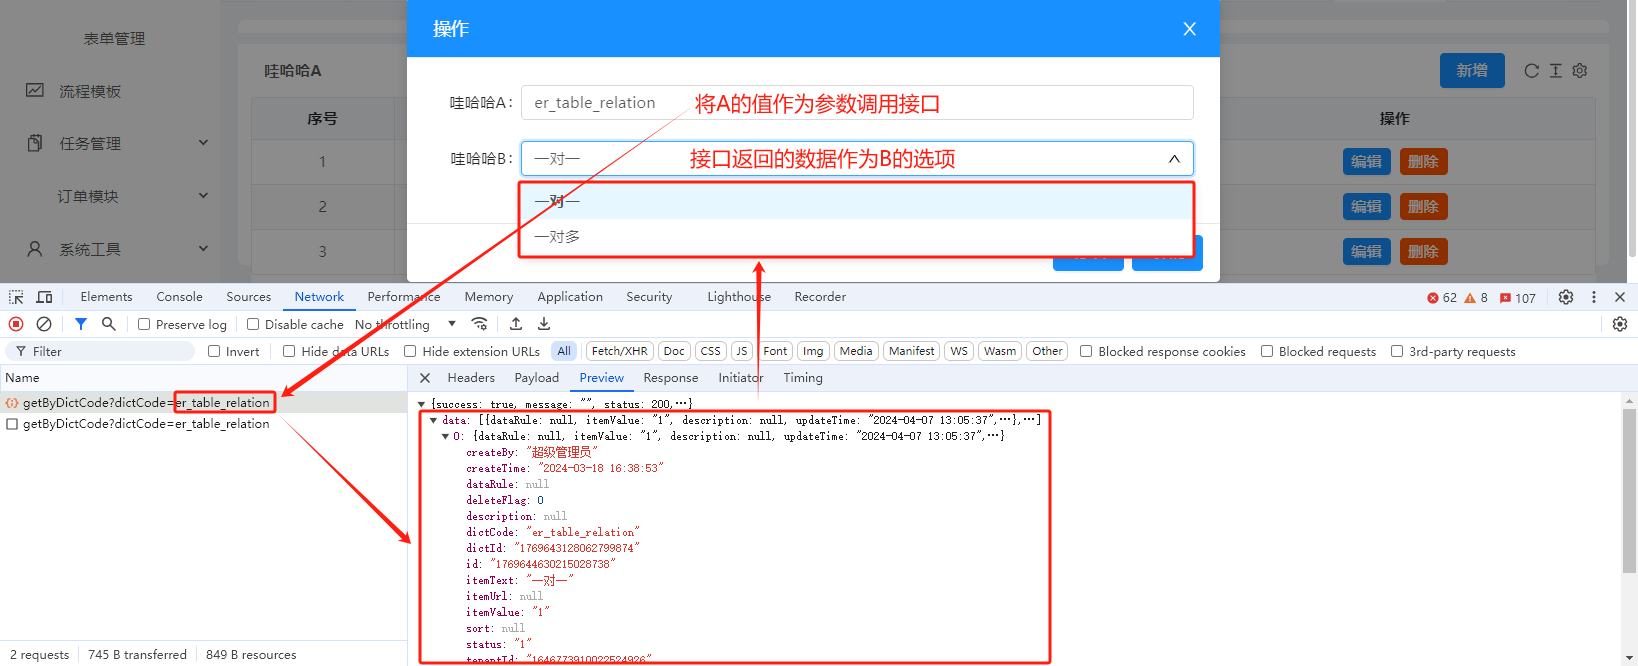Collapse the data array tree node
The image size is (1638, 666).
coord(433,420)
